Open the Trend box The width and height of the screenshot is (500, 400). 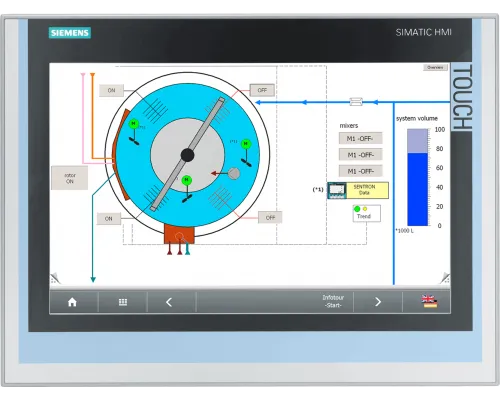click(367, 213)
